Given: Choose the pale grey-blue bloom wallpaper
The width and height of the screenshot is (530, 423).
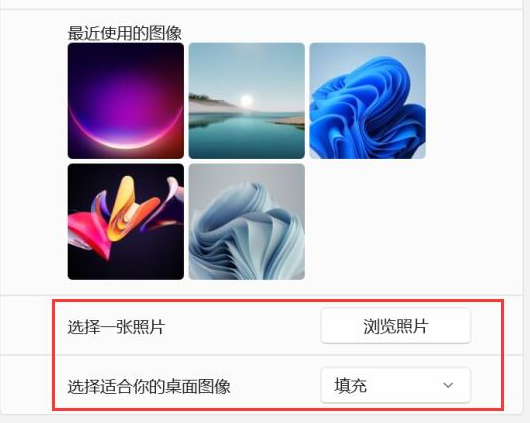Looking at the screenshot, I should pos(246,222).
